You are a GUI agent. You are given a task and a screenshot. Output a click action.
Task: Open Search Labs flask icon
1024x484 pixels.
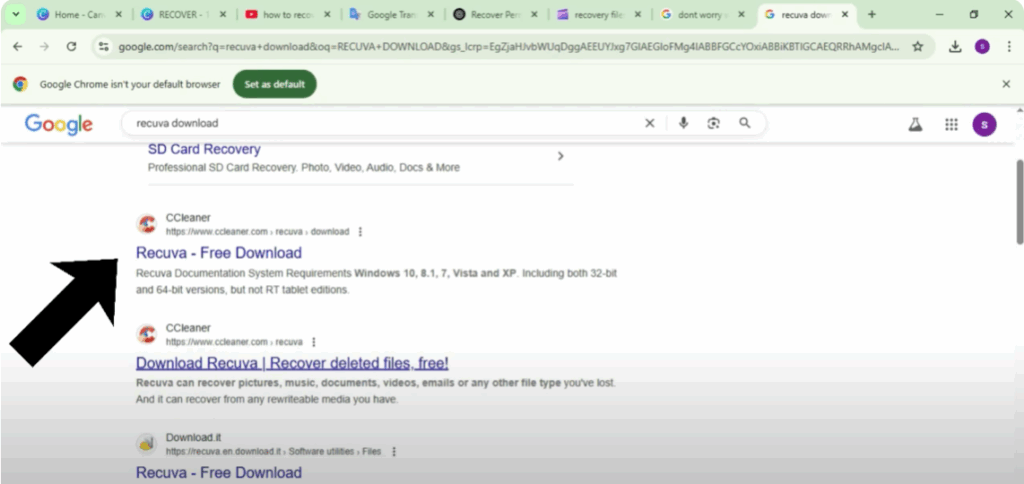point(916,124)
